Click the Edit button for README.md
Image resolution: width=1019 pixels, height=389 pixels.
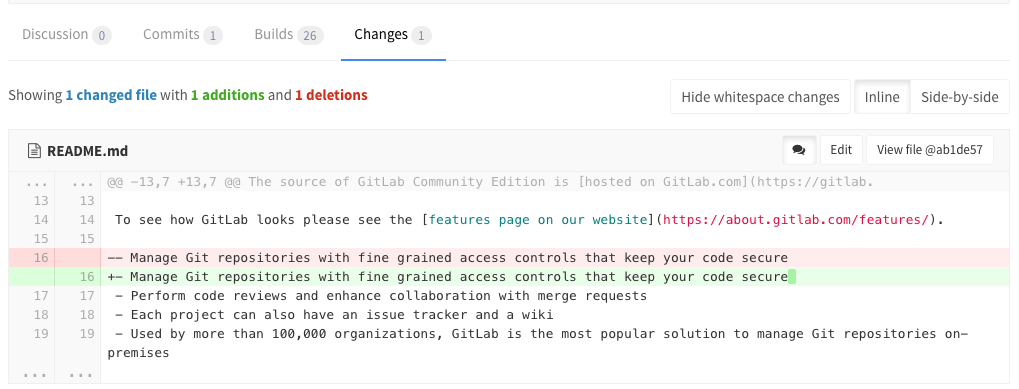click(x=841, y=150)
